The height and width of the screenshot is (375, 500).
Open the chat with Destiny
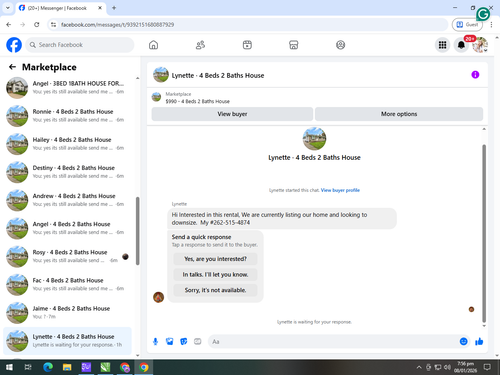67,172
